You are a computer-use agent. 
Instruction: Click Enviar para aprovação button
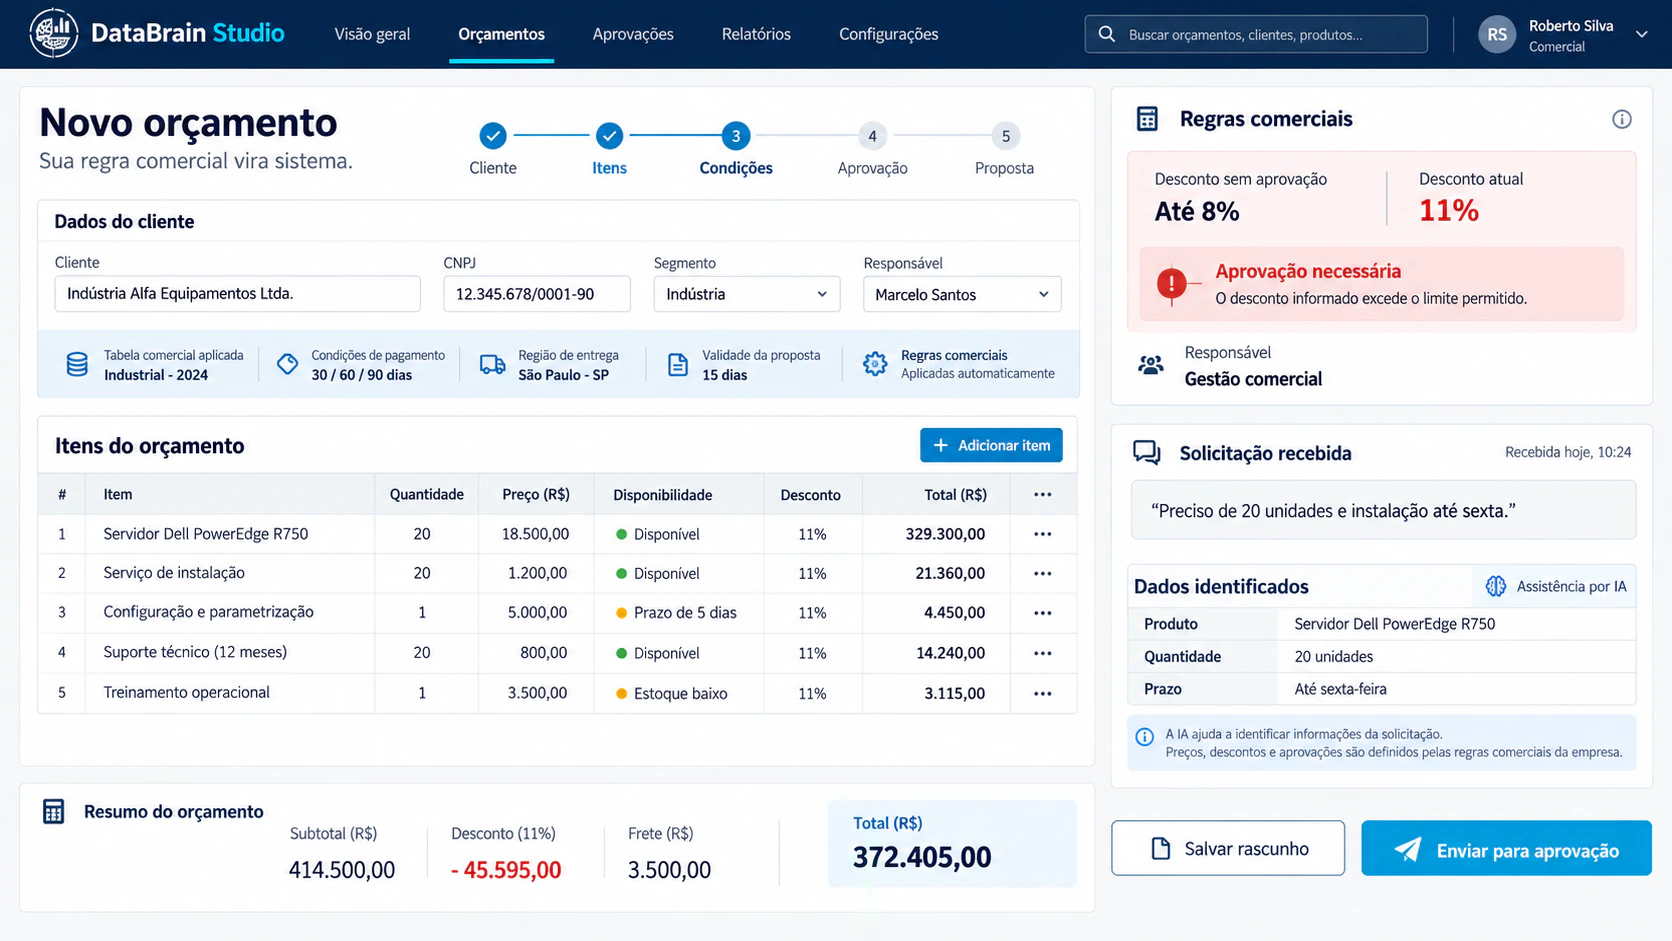tap(1506, 848)
